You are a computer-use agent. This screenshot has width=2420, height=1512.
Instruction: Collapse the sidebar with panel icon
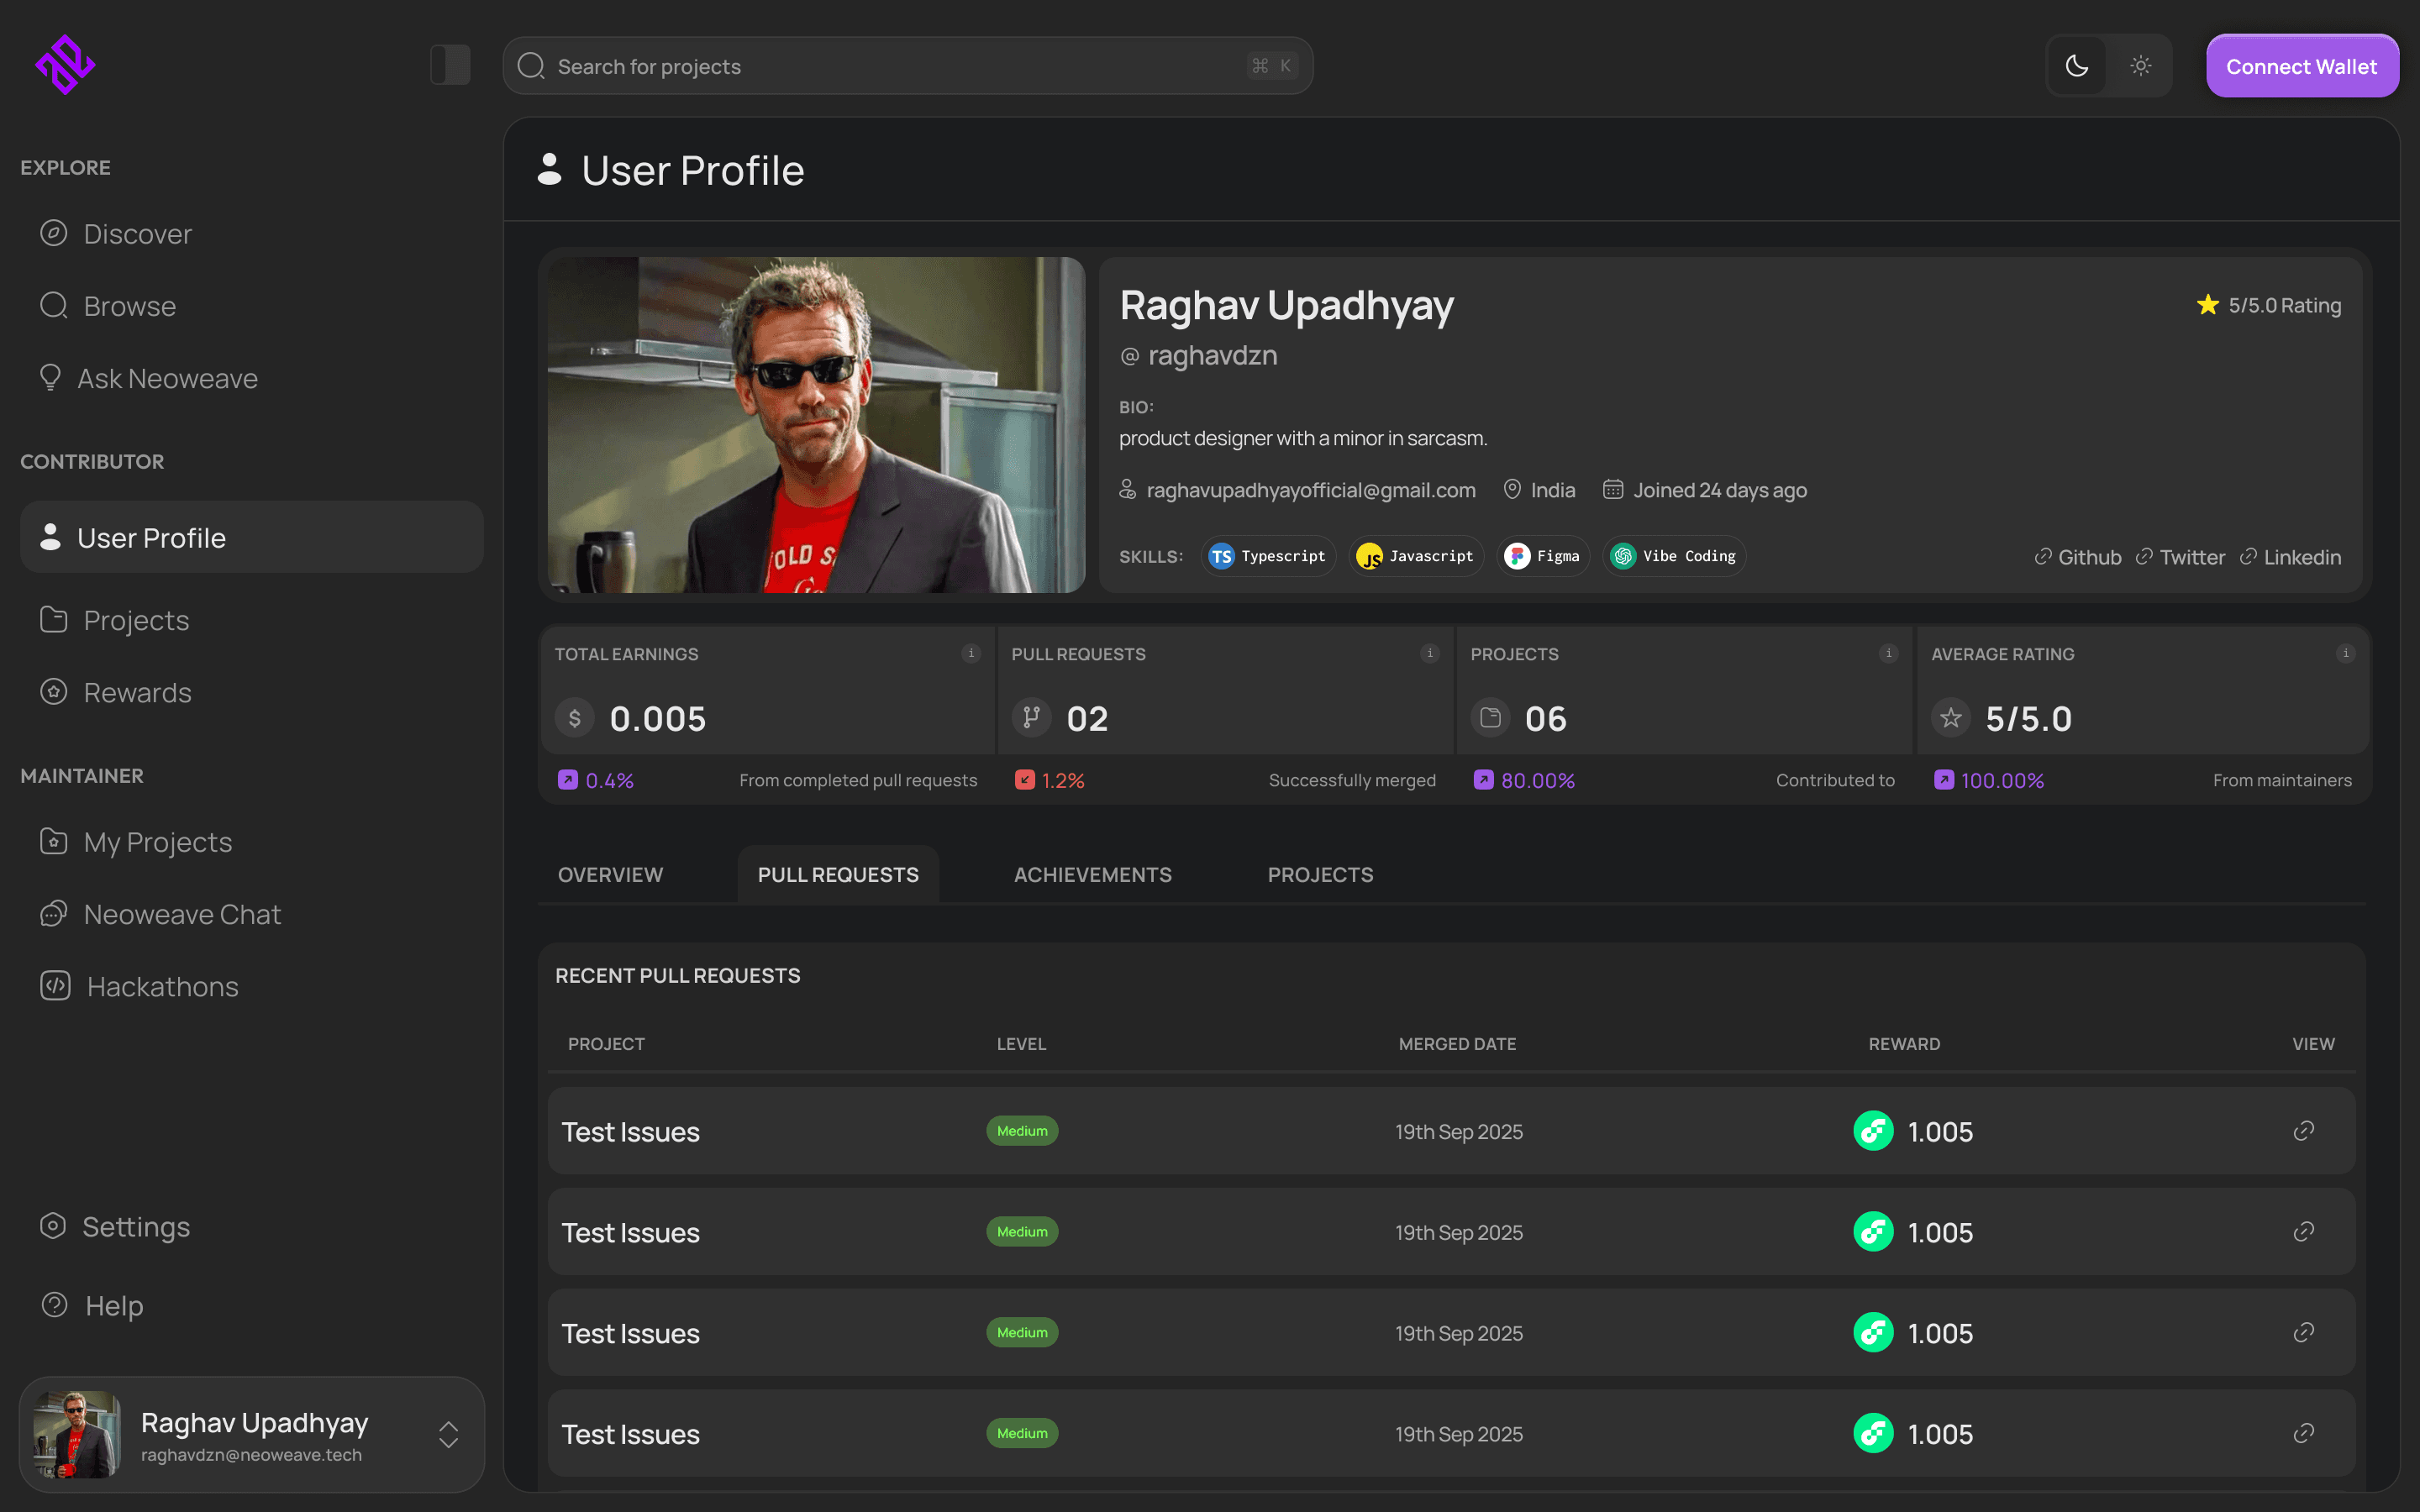click(450, 65)
